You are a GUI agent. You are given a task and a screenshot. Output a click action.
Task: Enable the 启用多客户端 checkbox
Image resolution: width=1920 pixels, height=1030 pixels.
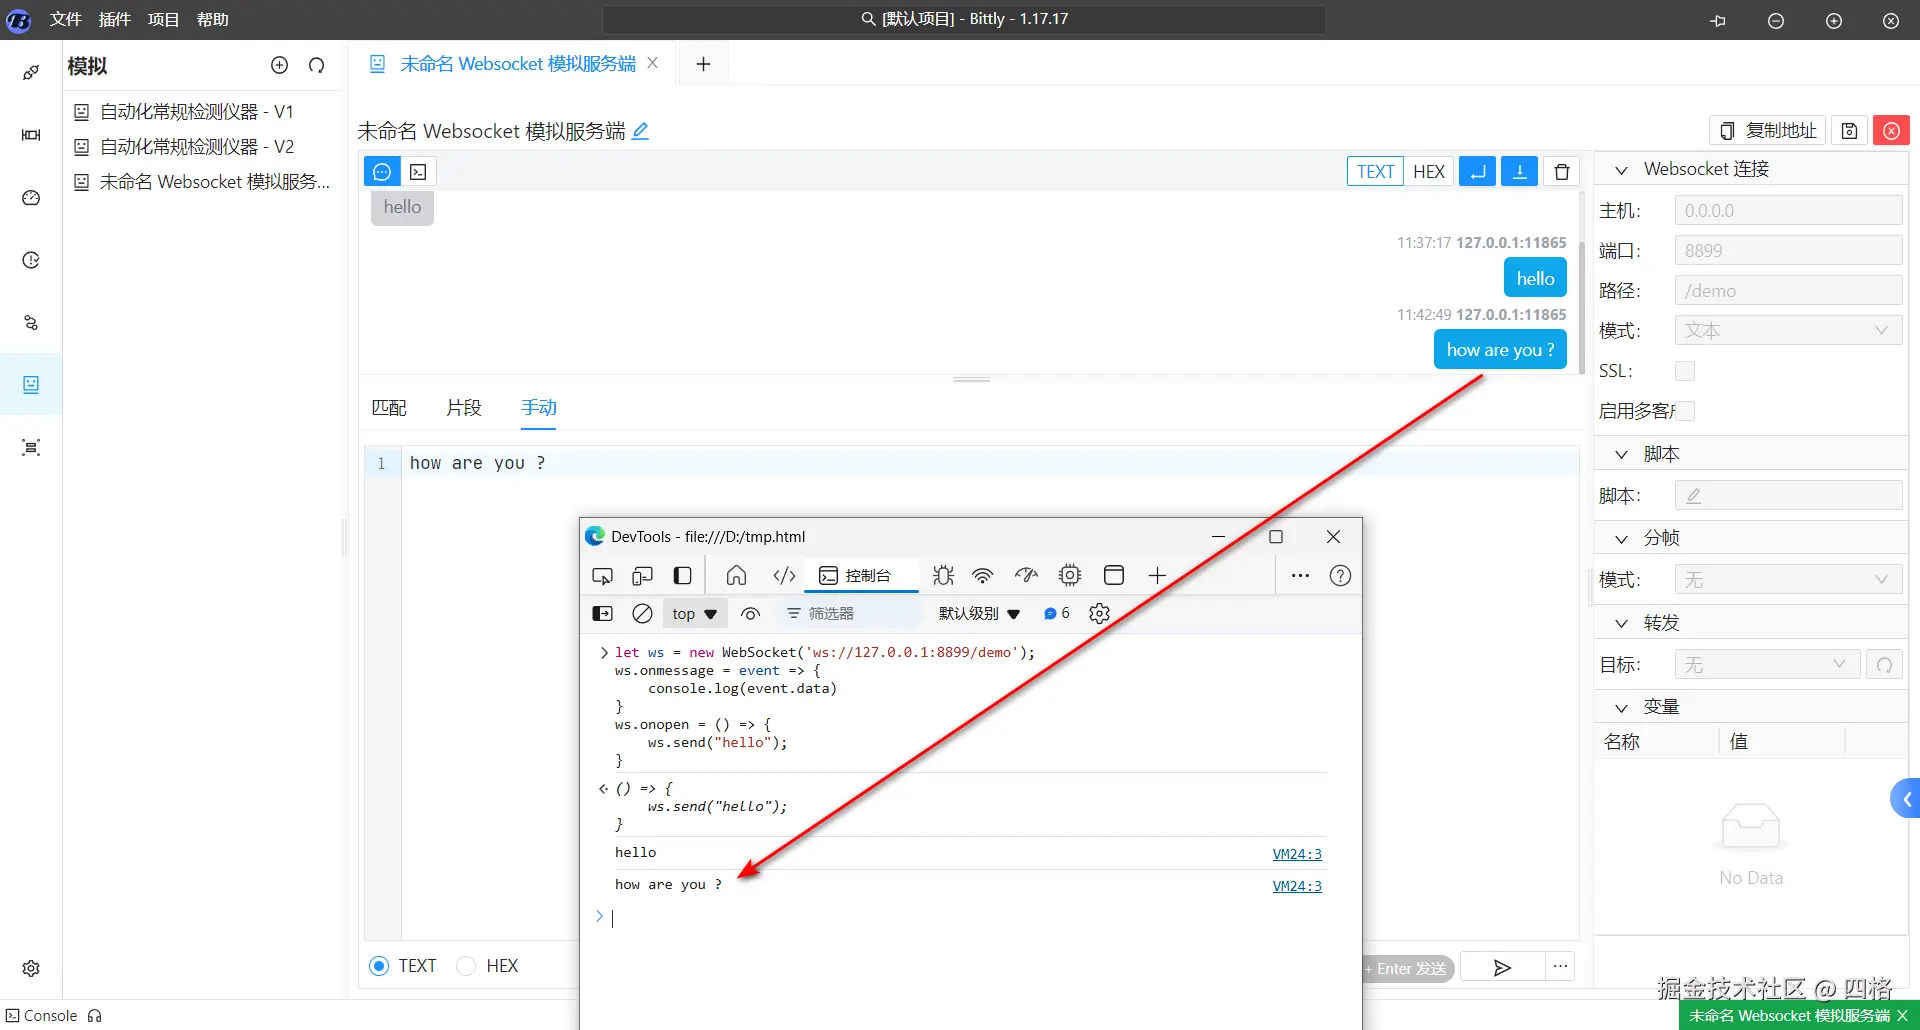click(1685, 411)
